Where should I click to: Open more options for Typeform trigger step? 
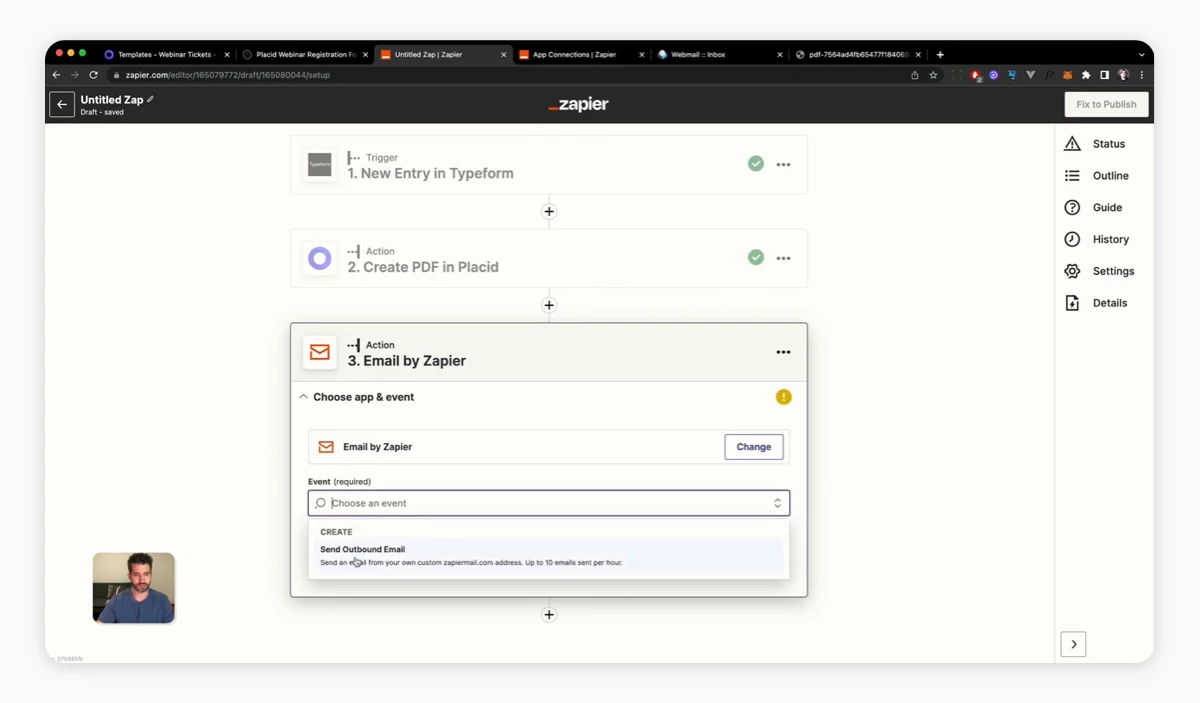tap(783, 164)
